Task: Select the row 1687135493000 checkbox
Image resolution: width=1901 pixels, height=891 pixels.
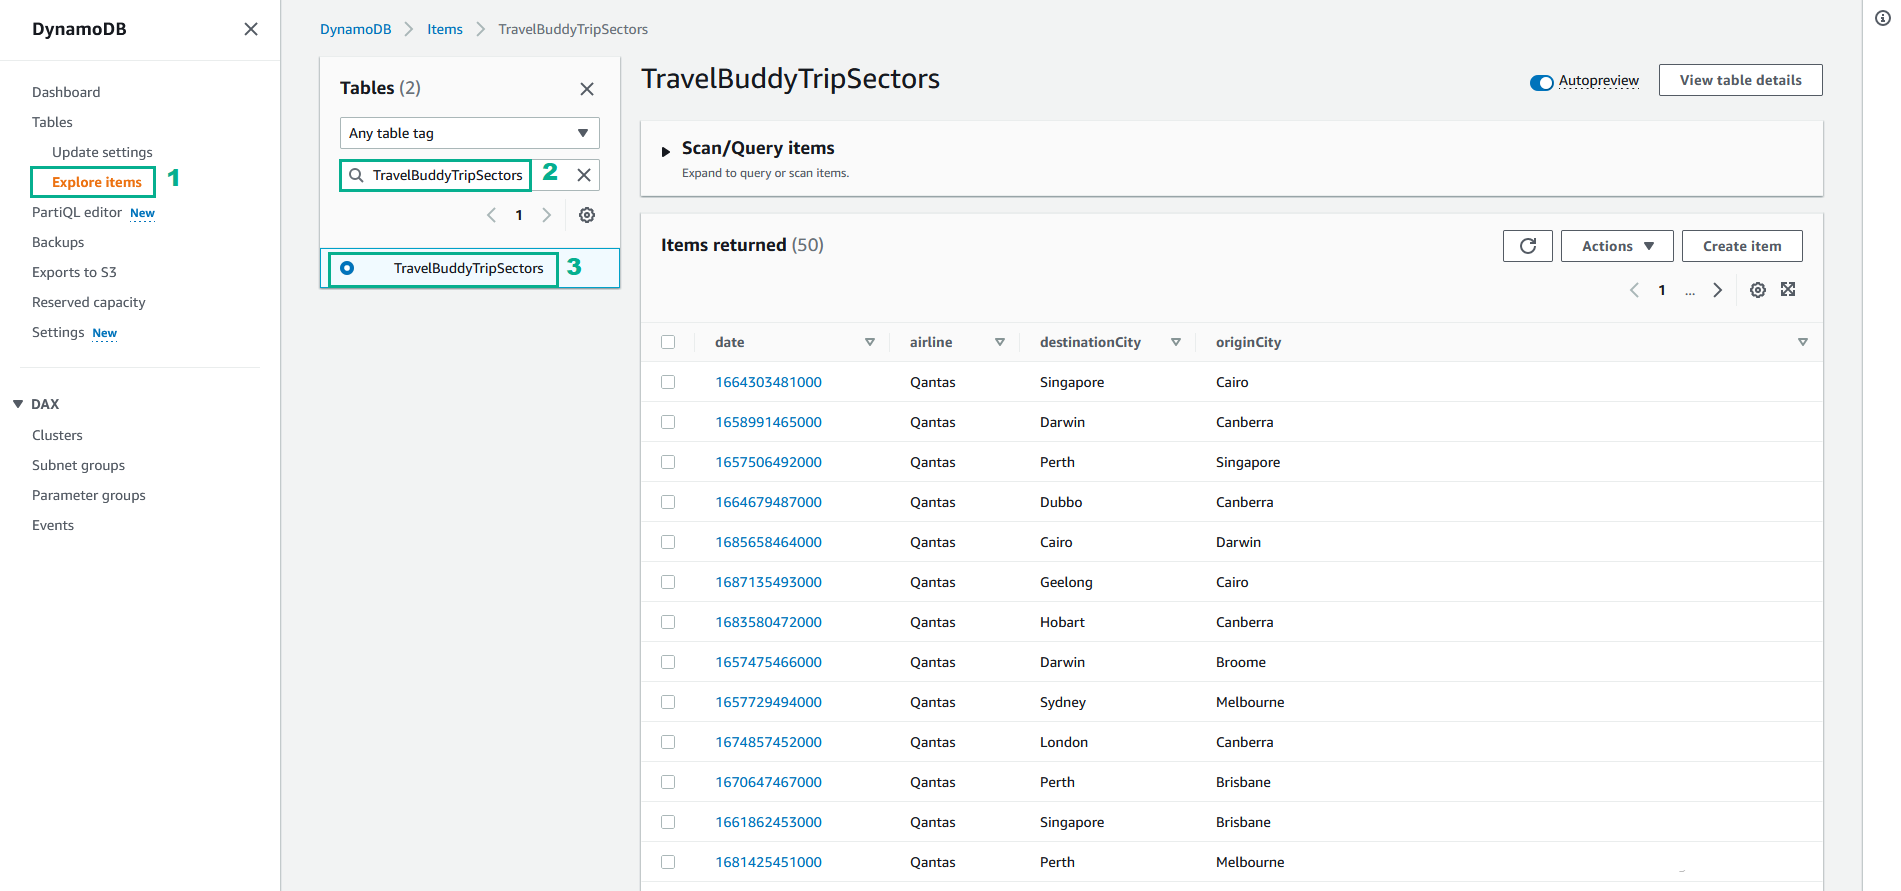Action: click(668, 582)
